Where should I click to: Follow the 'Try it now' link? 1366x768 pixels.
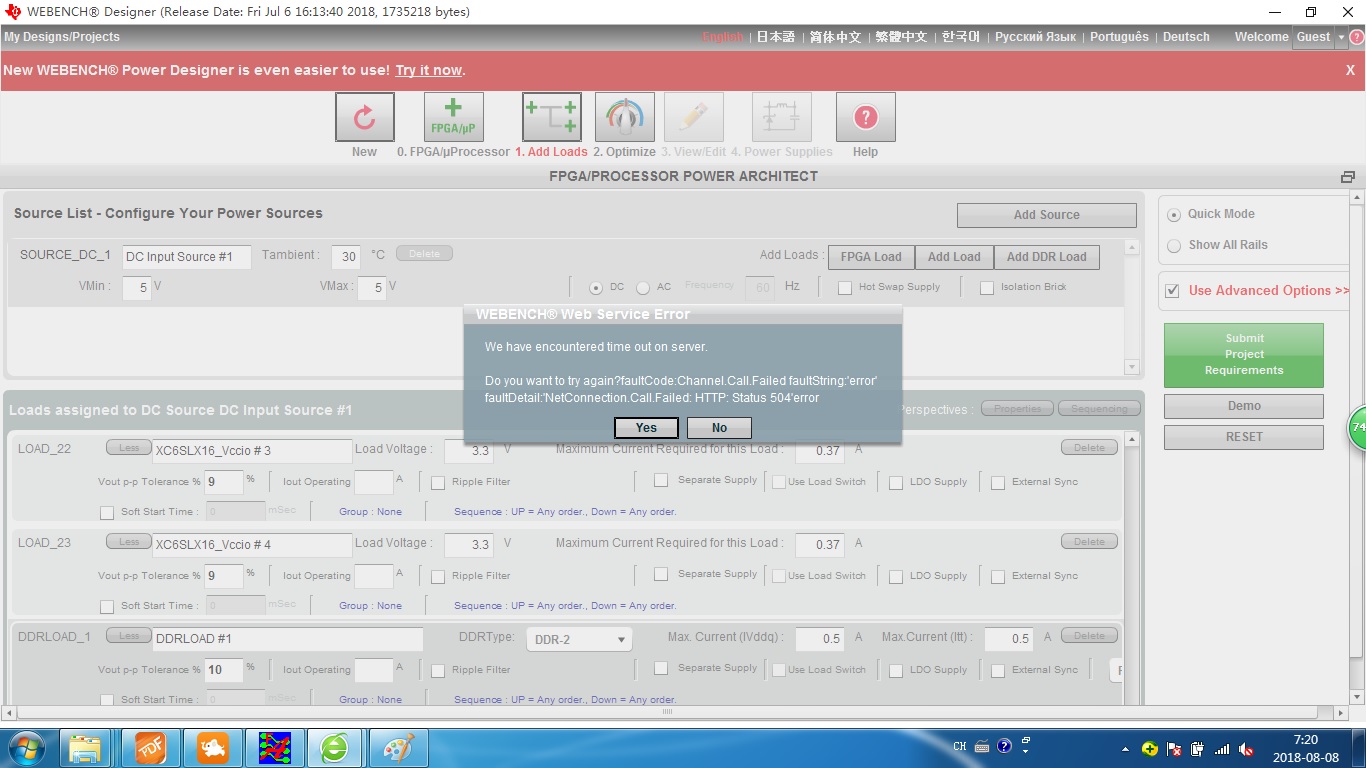point(429,70)
